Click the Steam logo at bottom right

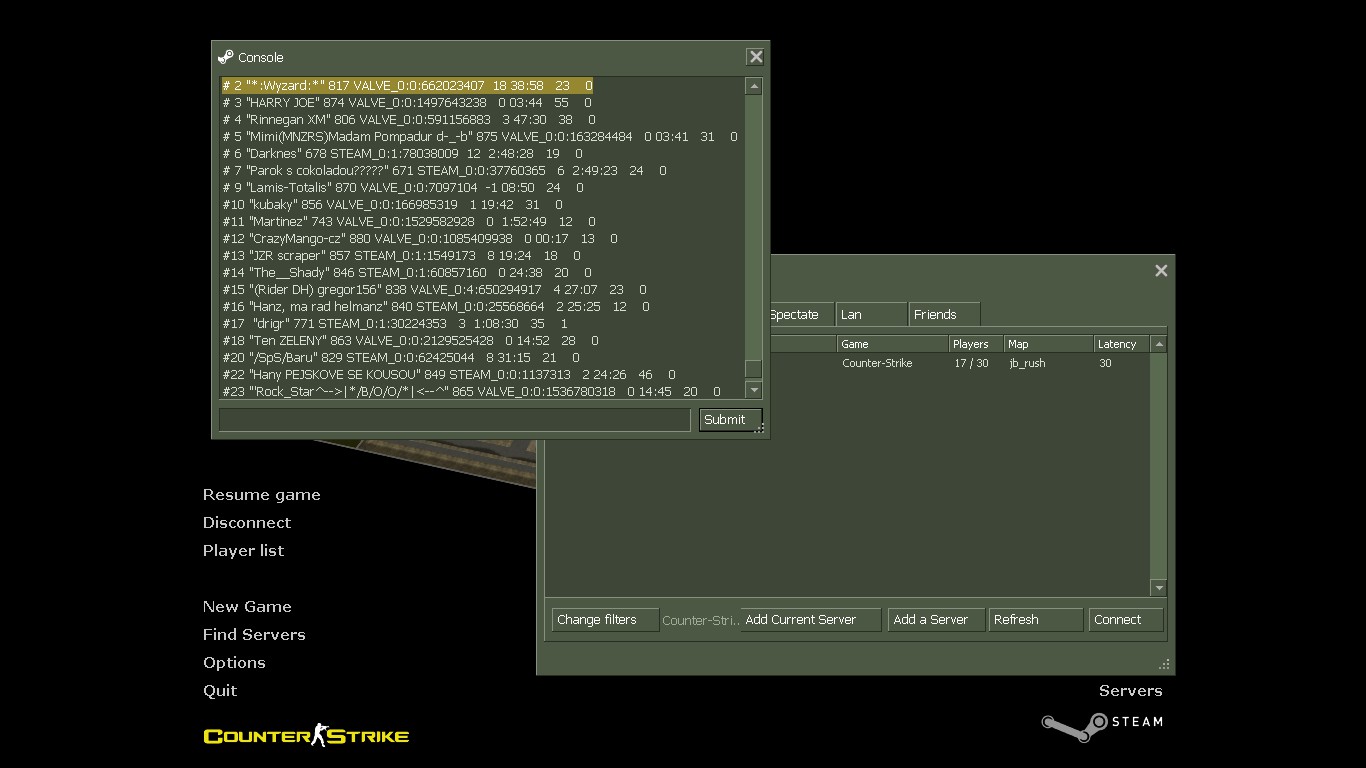click(1102, 727)
